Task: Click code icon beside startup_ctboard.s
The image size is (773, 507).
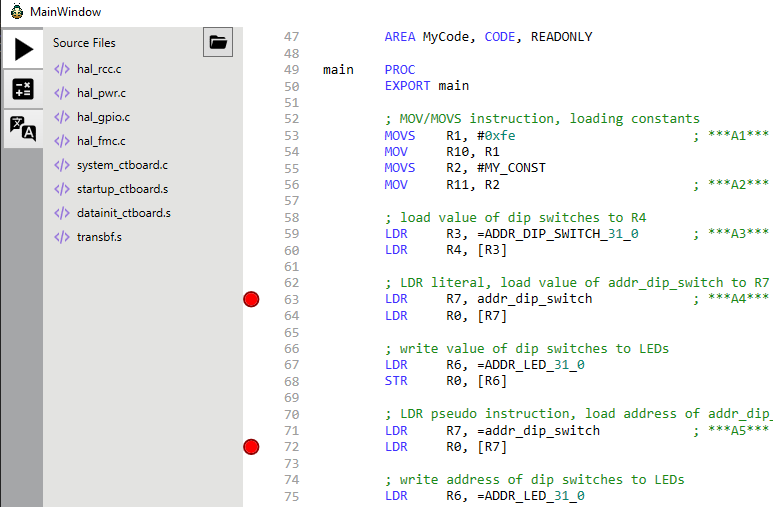Action: 62,189
